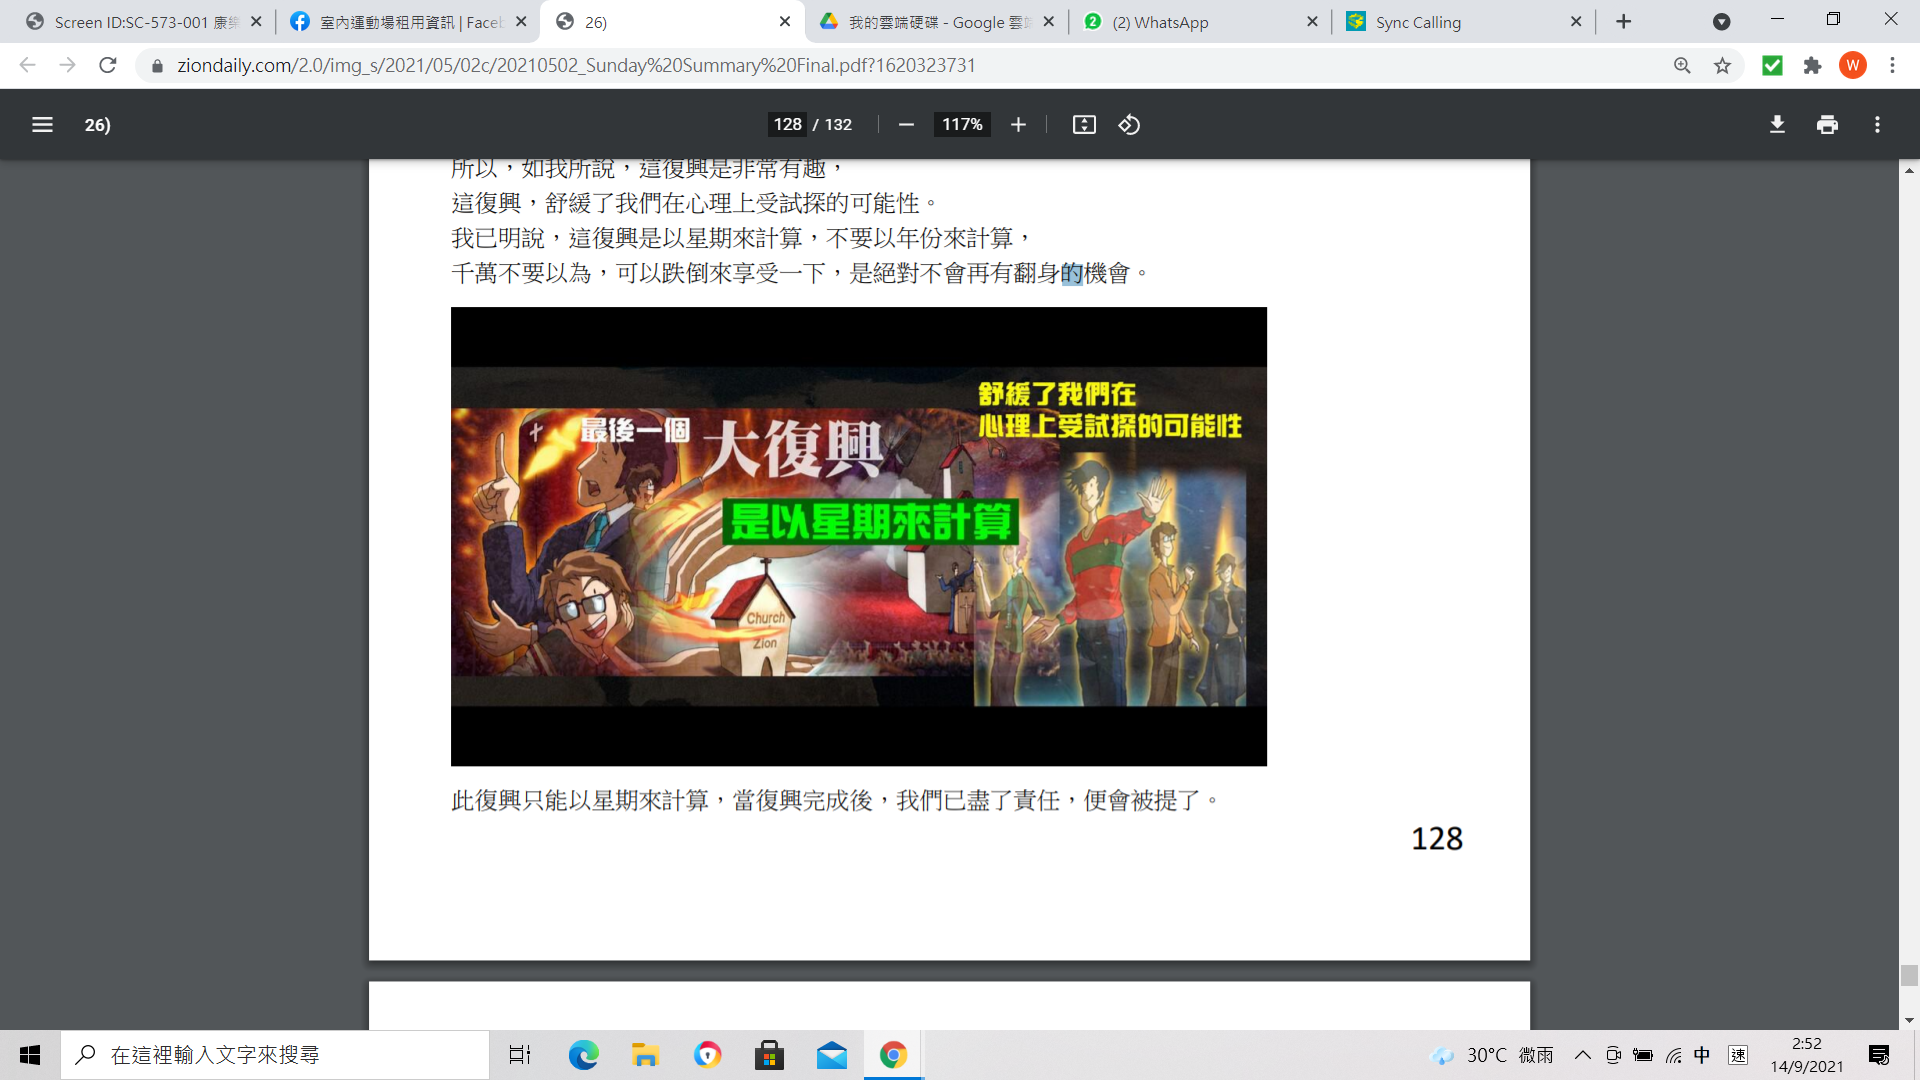1920x1080 pixels.
Task: Click the 大復興 slide image in the PDF
Action: coord(858,537)
